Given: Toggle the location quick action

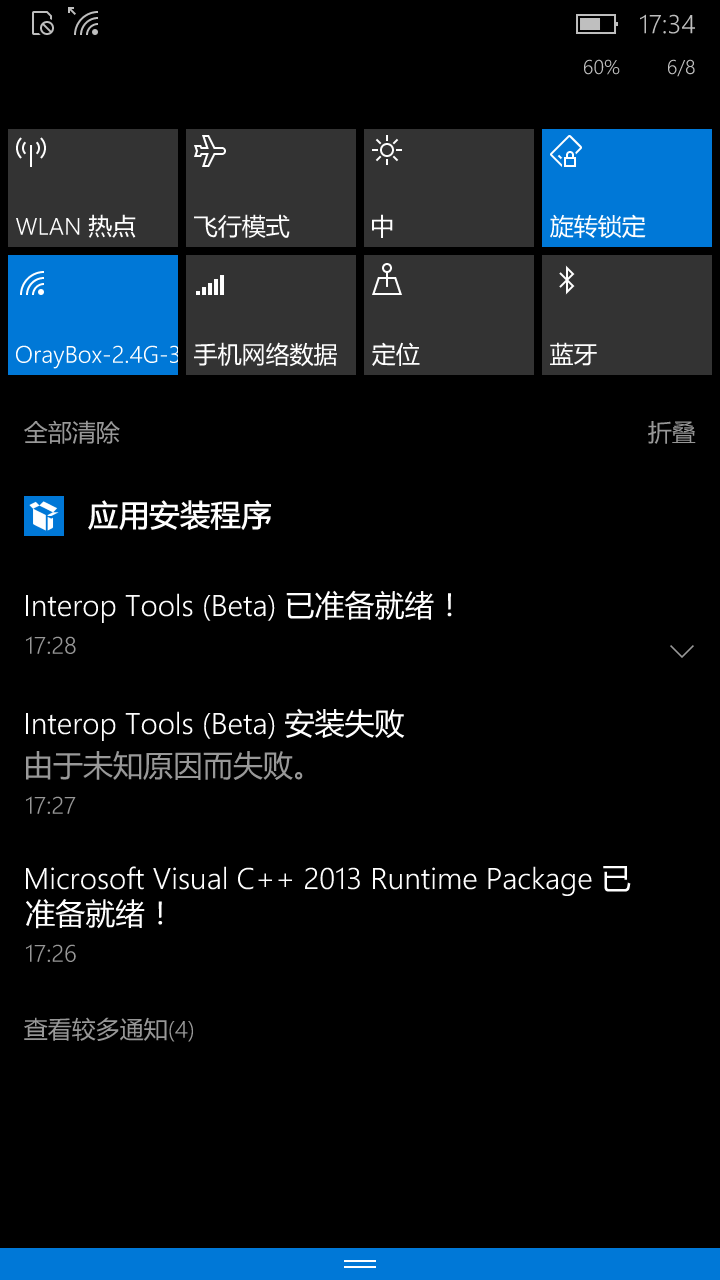Looking at the screenshot, I should coord(449,315).
